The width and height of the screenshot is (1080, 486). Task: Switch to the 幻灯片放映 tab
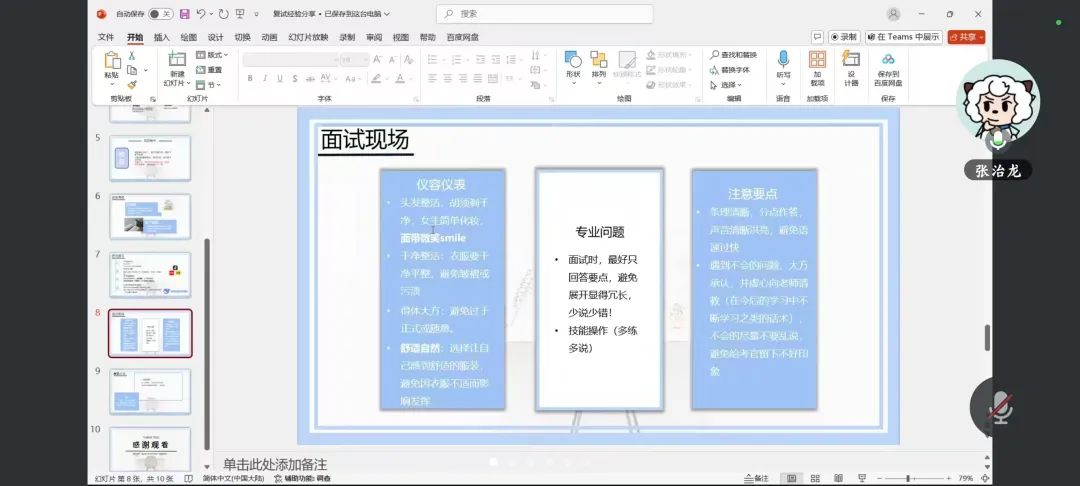coord(308,37)
